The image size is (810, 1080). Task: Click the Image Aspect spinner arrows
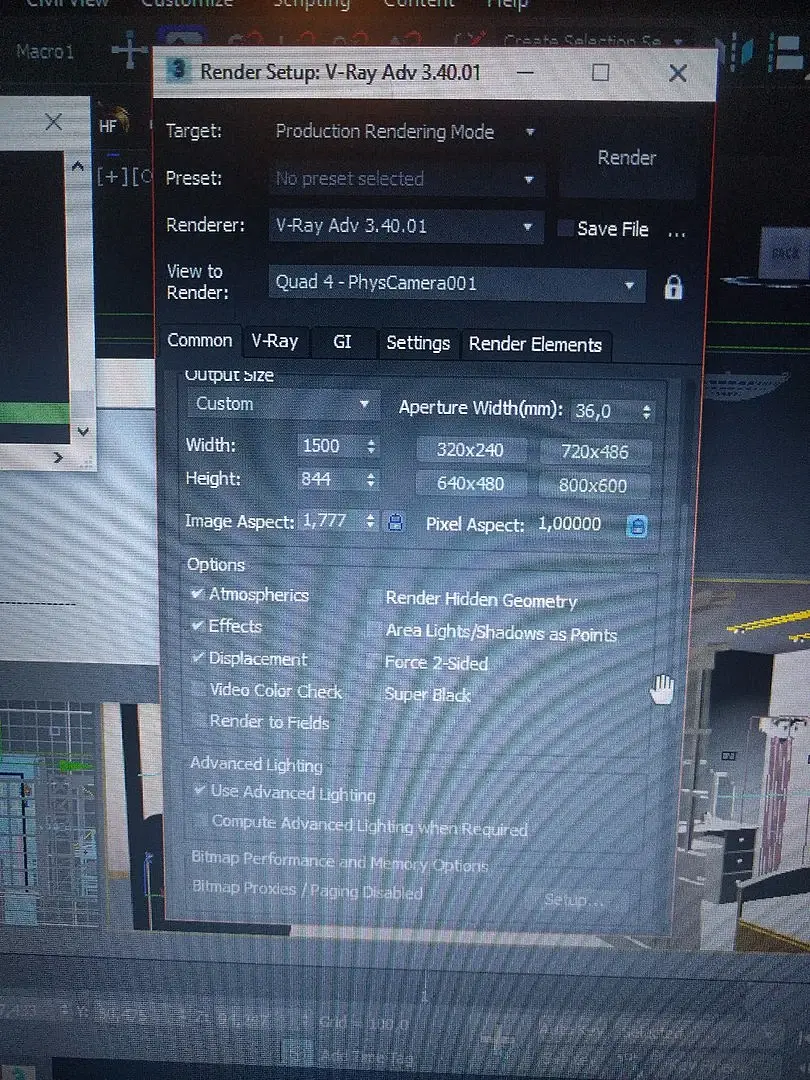click(x=370, y=521)
